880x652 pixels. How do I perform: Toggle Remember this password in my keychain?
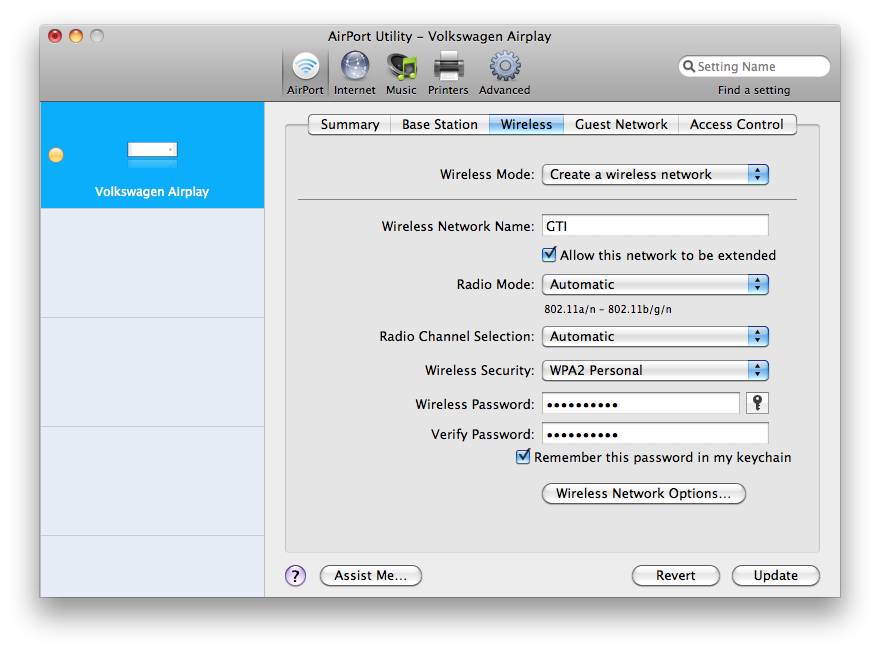pos(522,457)
